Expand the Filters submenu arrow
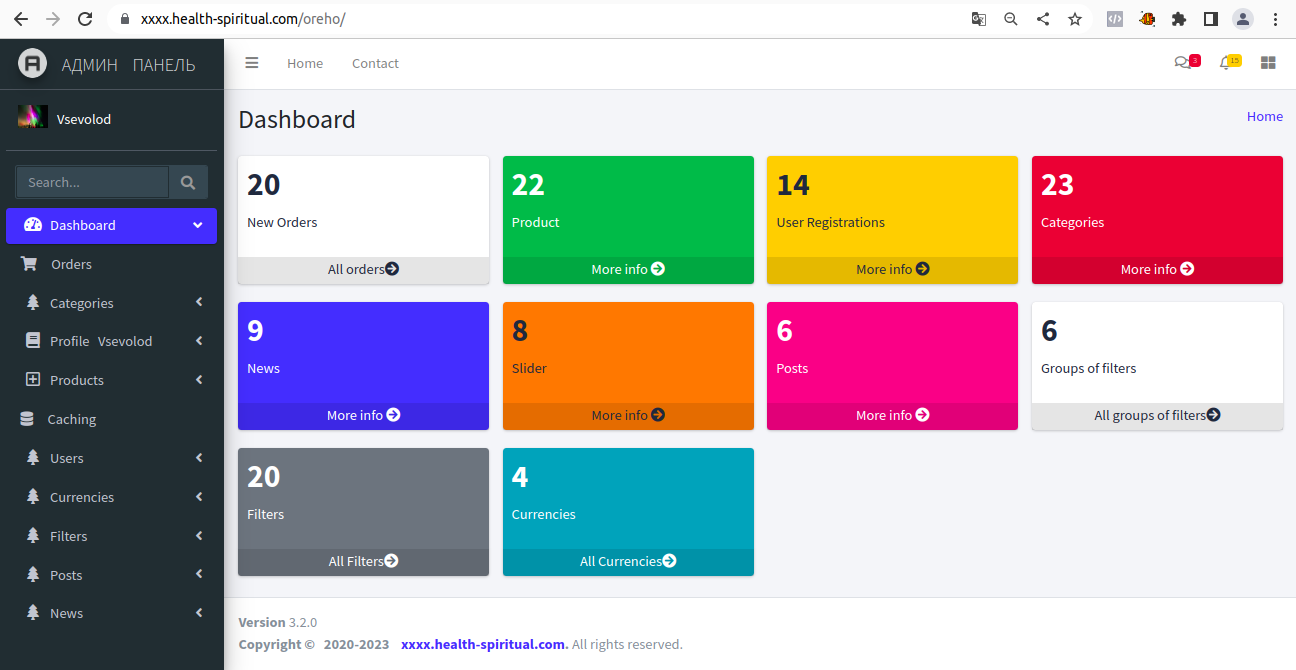 click(x=199, y=536)
